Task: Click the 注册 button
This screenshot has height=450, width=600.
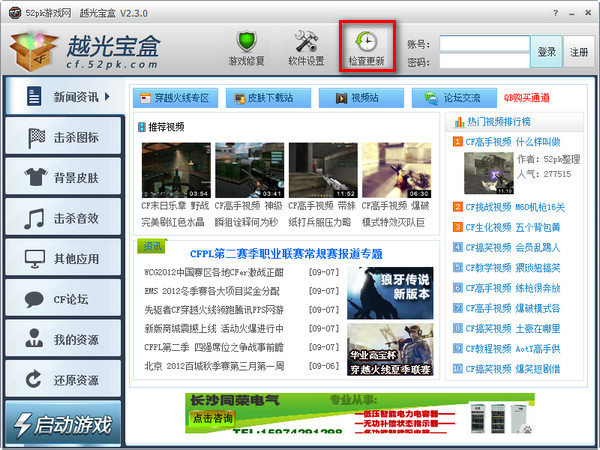Action: coord(579,52)
